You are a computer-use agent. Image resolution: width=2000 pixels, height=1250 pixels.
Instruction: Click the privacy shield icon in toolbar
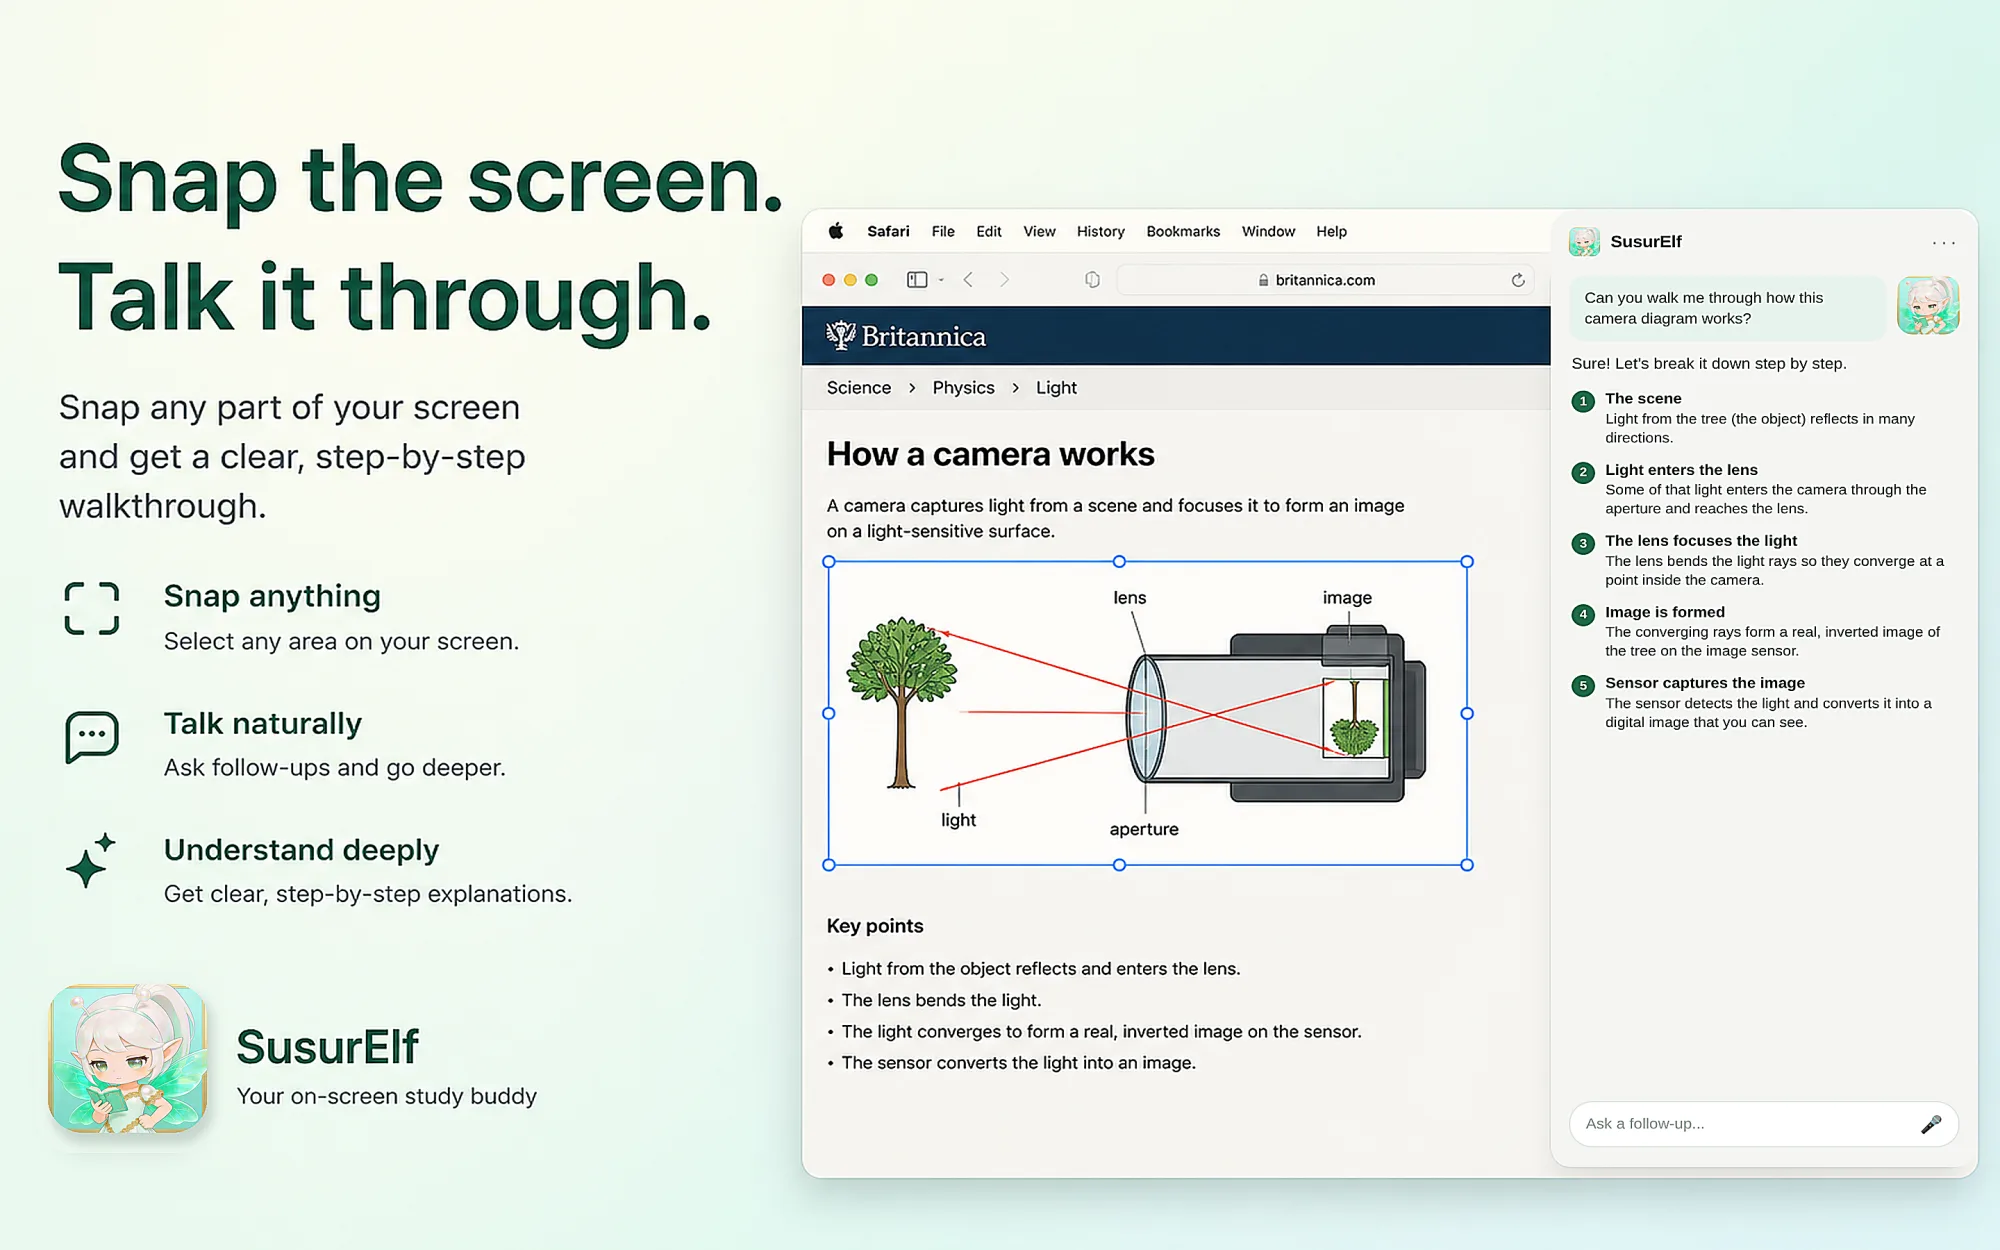point(1092,280)
